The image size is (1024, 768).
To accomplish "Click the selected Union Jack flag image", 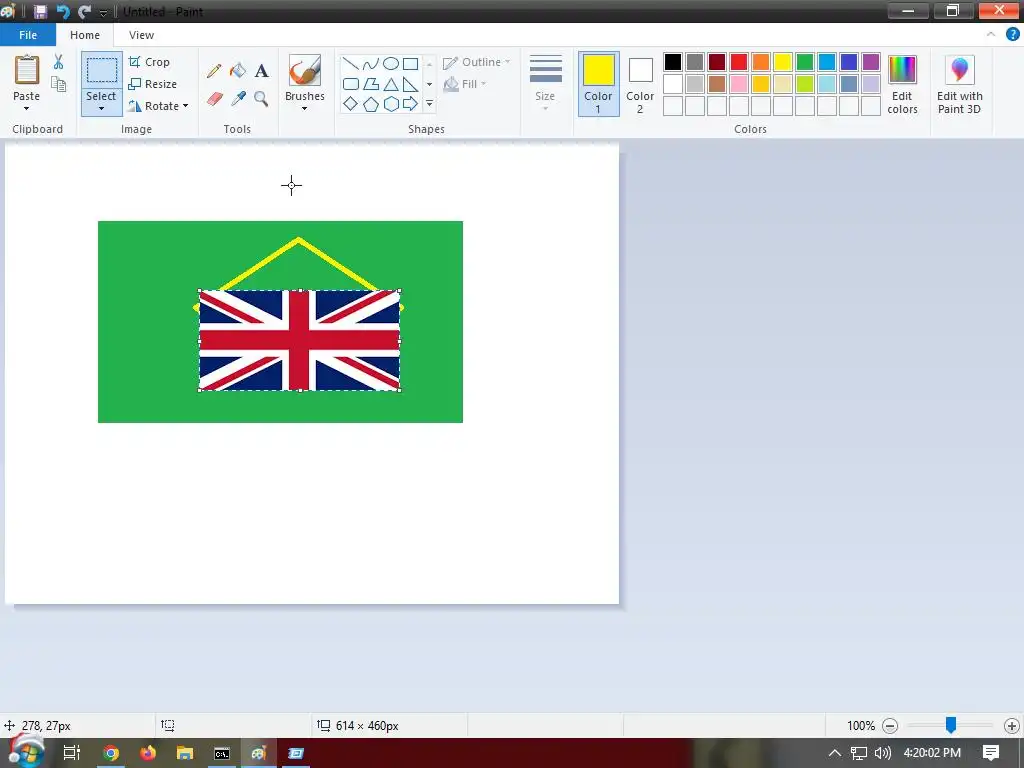I will point(299,340).
